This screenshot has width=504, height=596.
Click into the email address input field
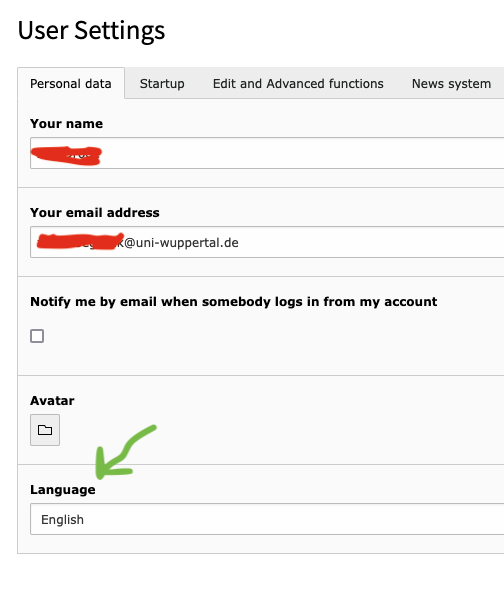click(x=267, y=242)
